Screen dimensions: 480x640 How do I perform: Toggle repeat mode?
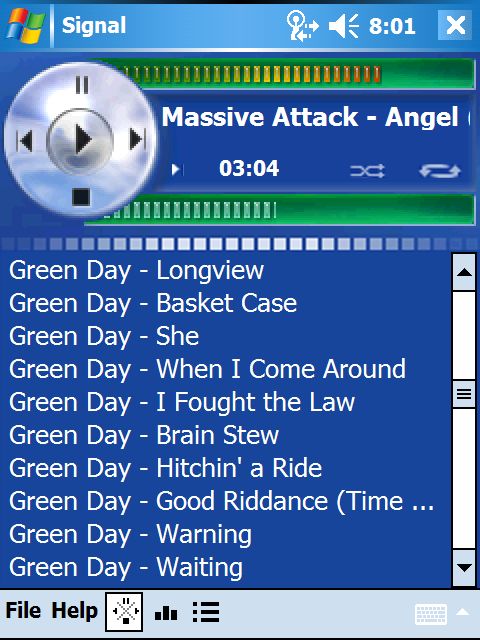pyautogui.click(x=440, y=171)
